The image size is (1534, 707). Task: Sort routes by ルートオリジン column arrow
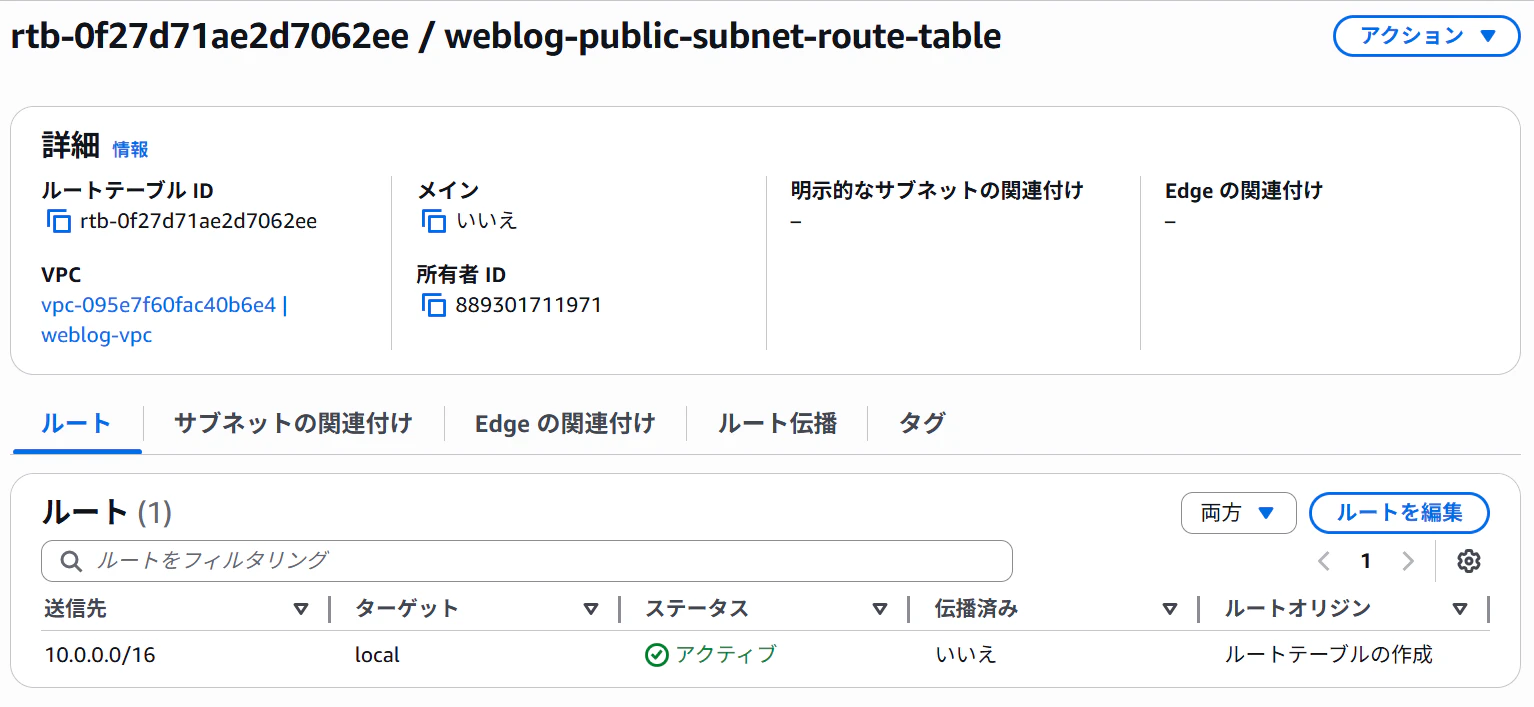click(1460, 608)
